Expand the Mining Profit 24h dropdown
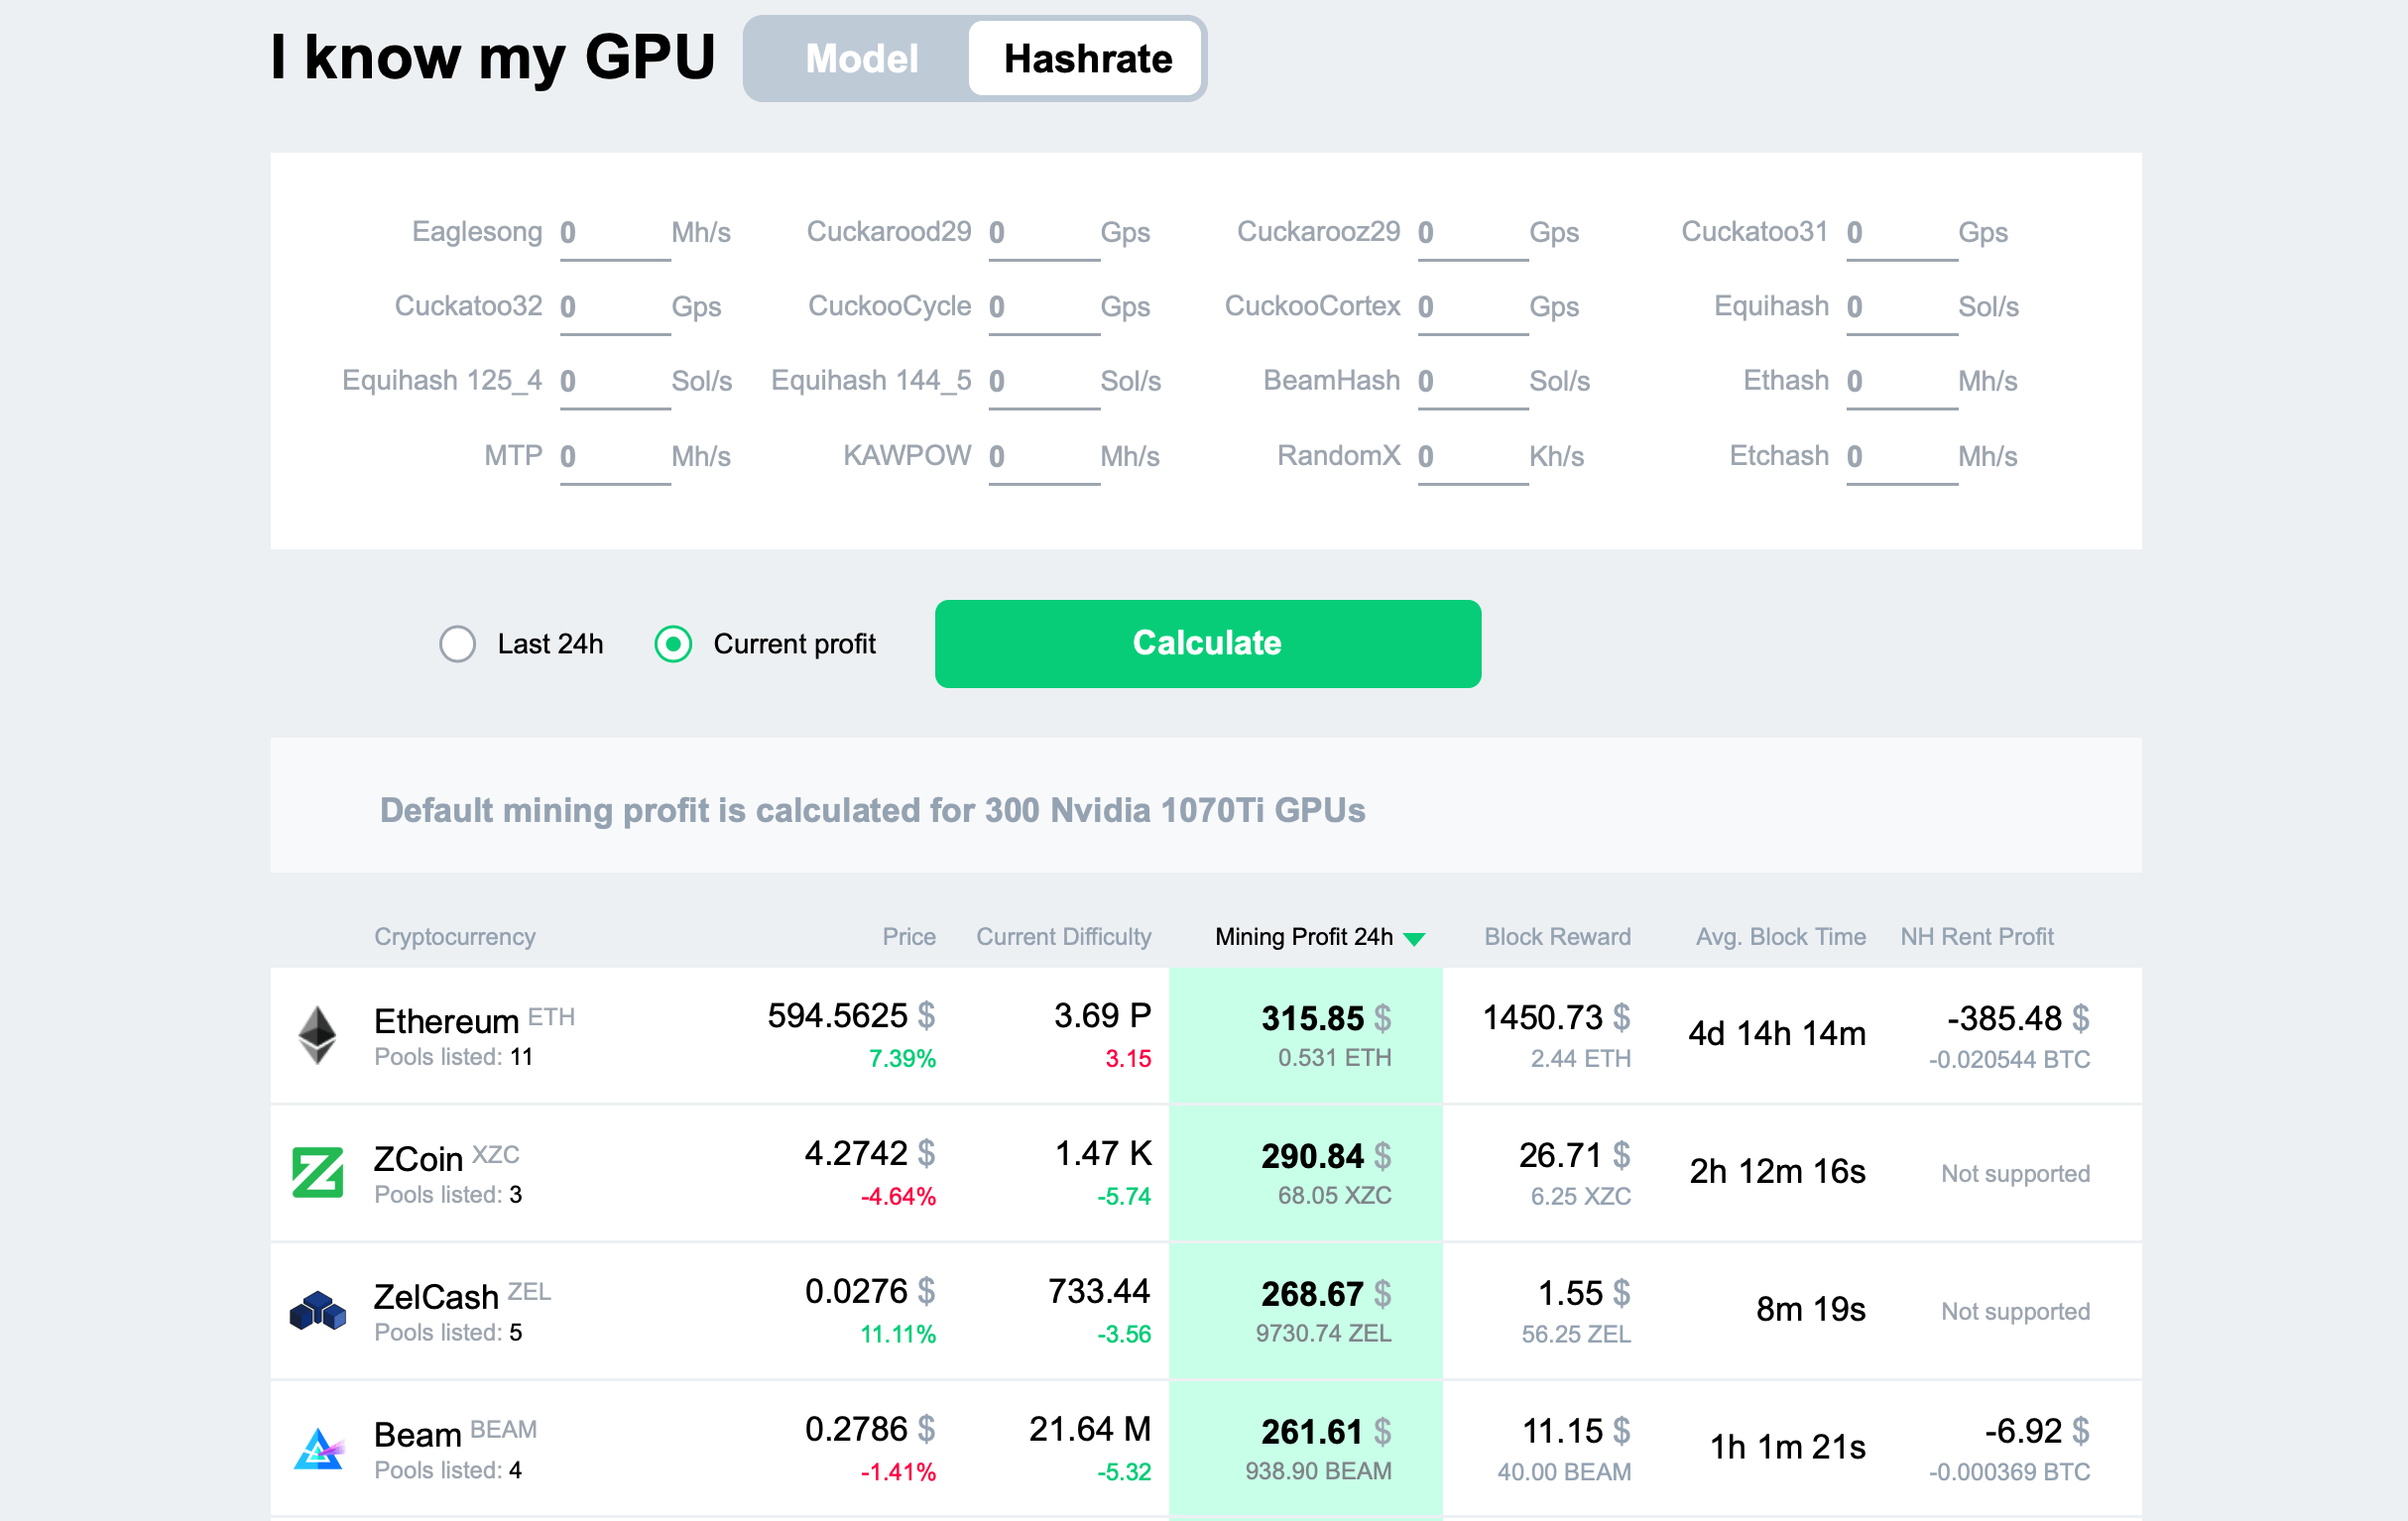2408x1521 pixels. pos(1416,934)
